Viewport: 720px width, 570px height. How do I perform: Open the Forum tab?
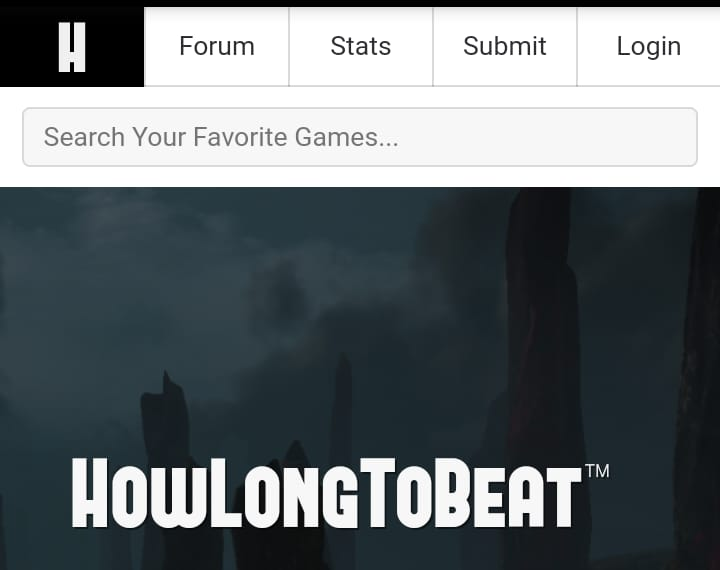217,46
